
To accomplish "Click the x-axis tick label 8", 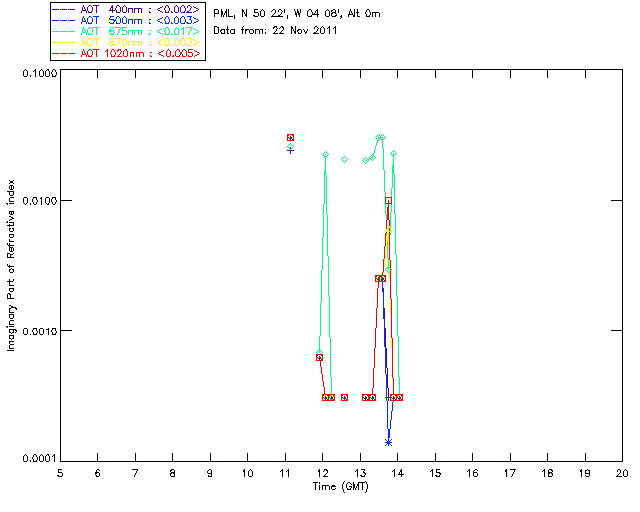I will (x=173, y=473).
